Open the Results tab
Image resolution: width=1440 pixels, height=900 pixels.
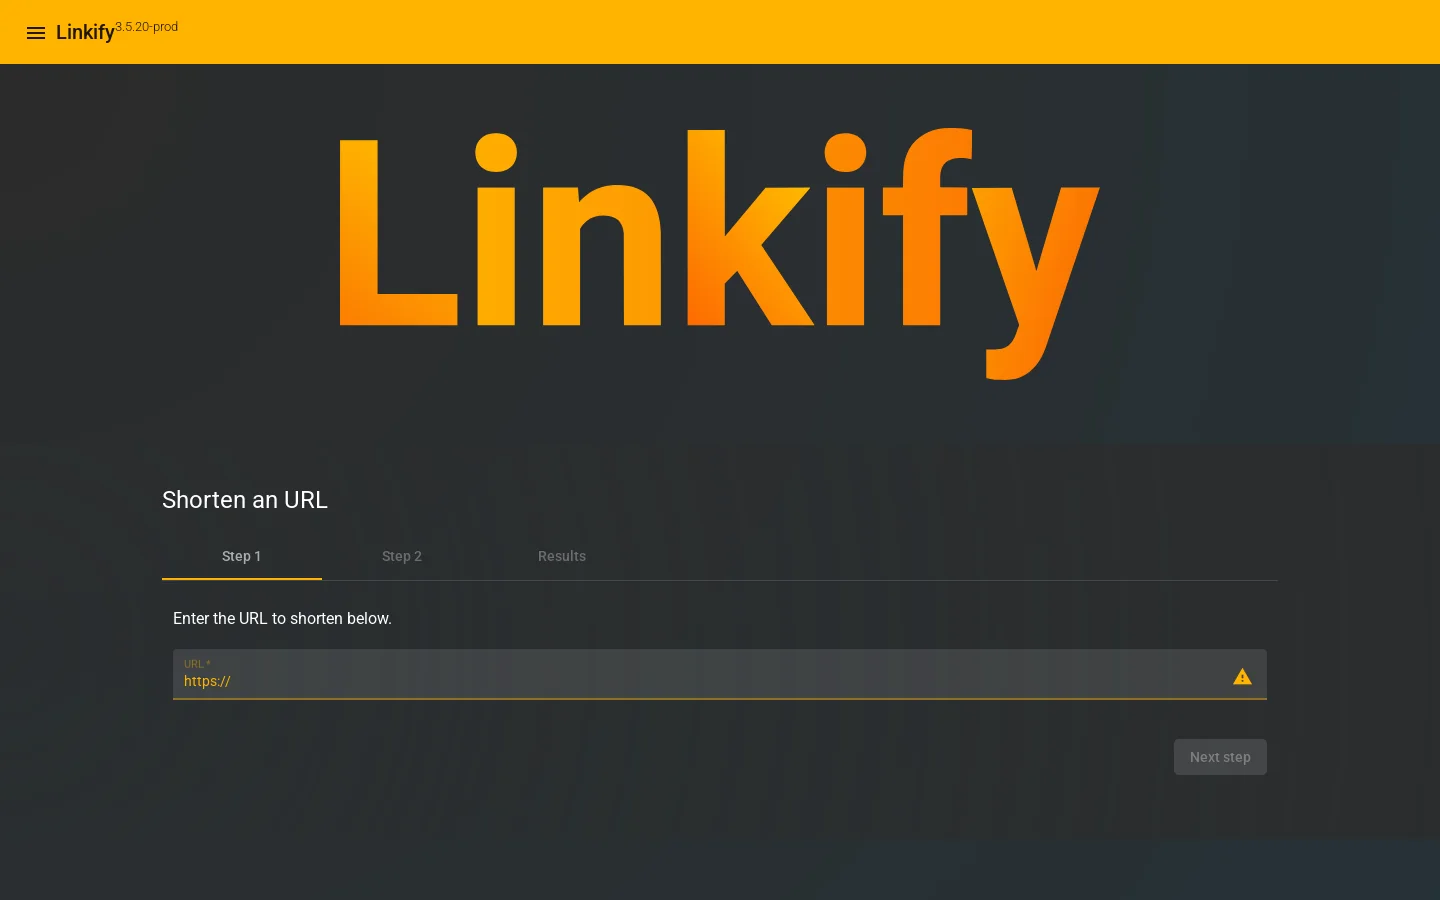click(x=562, y=556)
